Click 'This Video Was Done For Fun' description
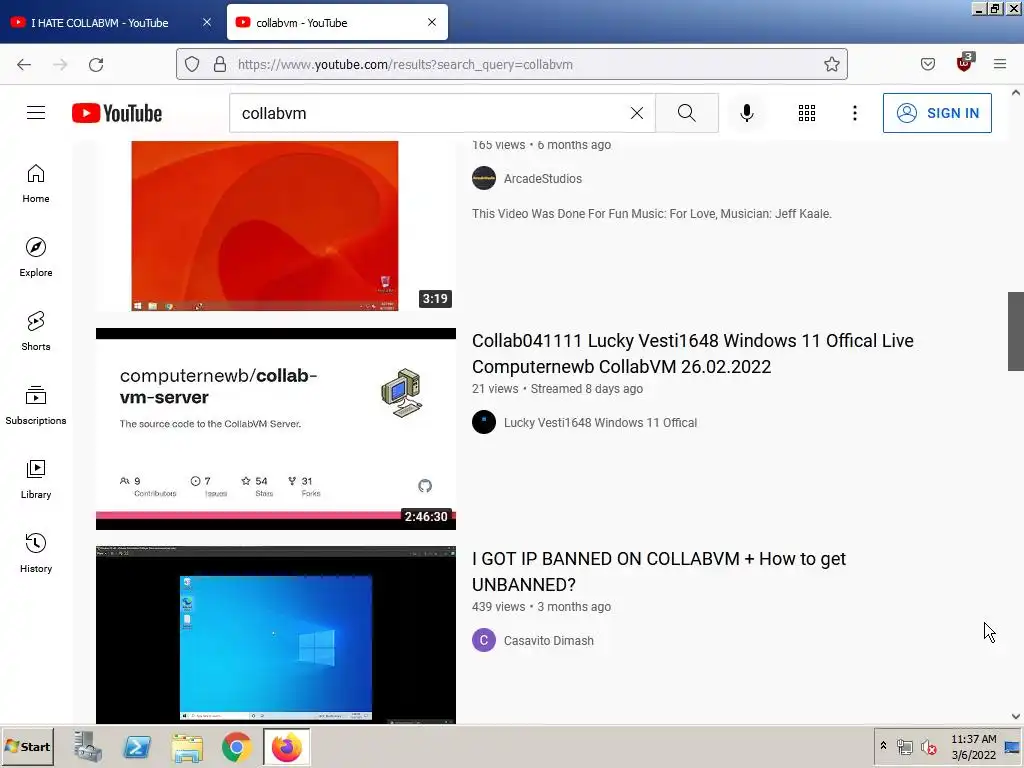 click(x=652, y=214)
